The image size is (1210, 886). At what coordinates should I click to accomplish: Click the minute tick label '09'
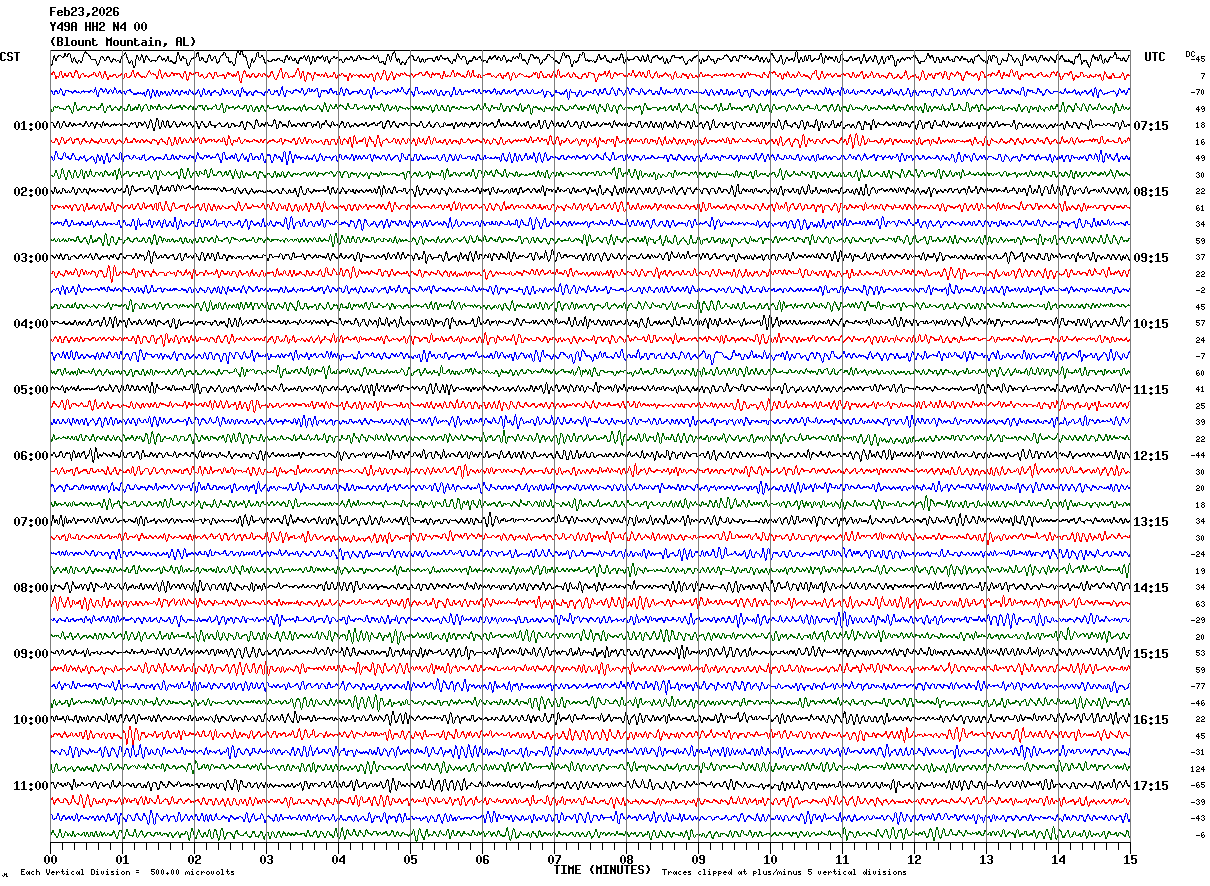(x=698, y=859)
